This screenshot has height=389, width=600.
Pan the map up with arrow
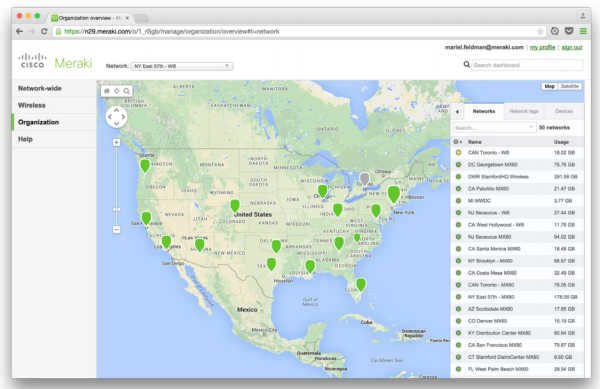tap(116, 110)
